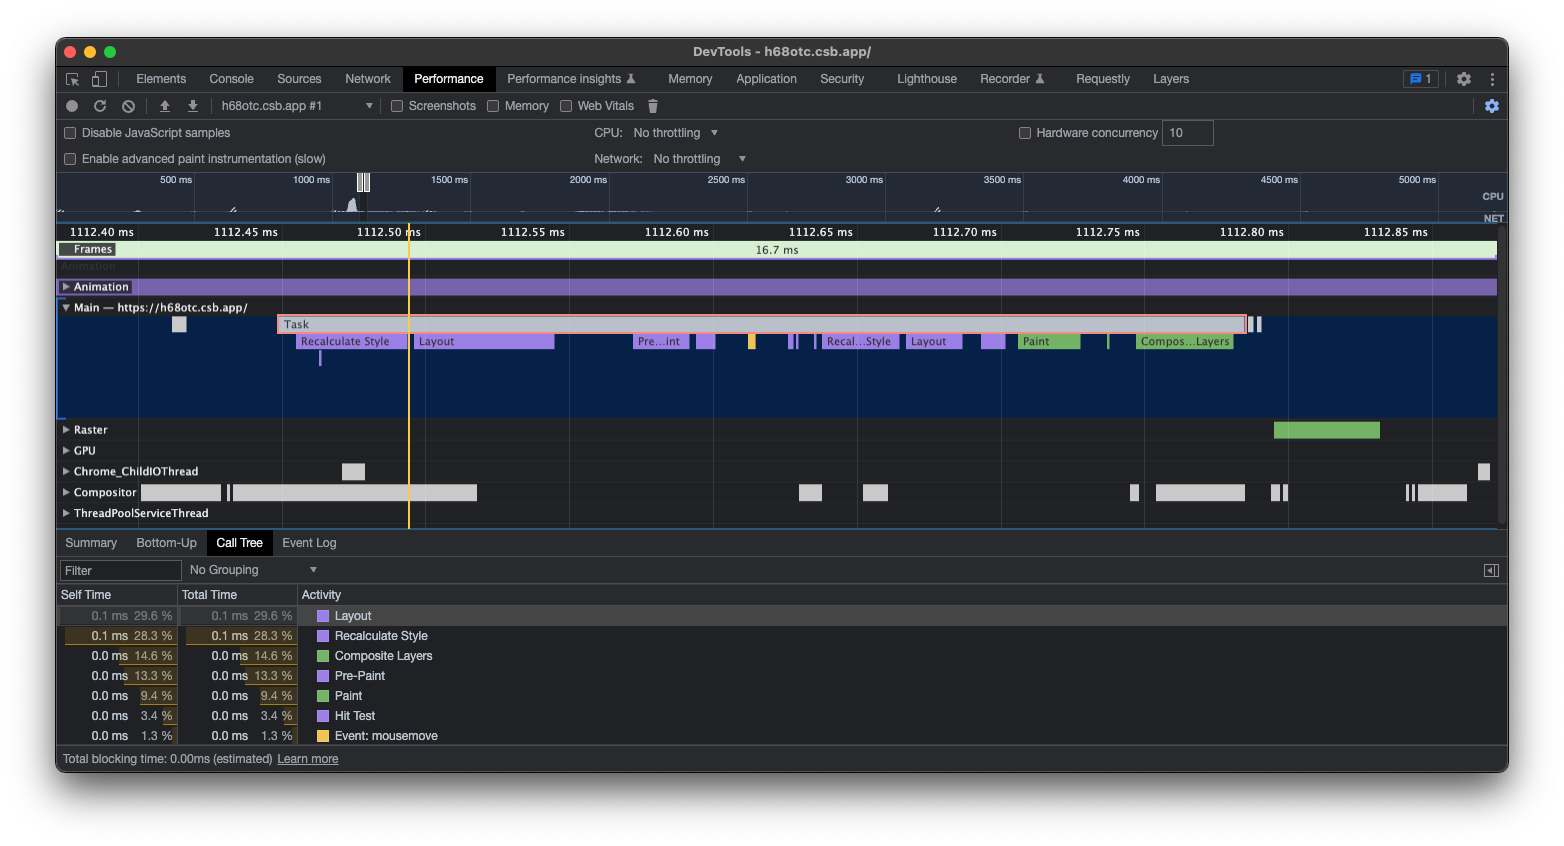Toggle the device toolbar icon
Screen dimensions: 1564x846
[99, 79]
